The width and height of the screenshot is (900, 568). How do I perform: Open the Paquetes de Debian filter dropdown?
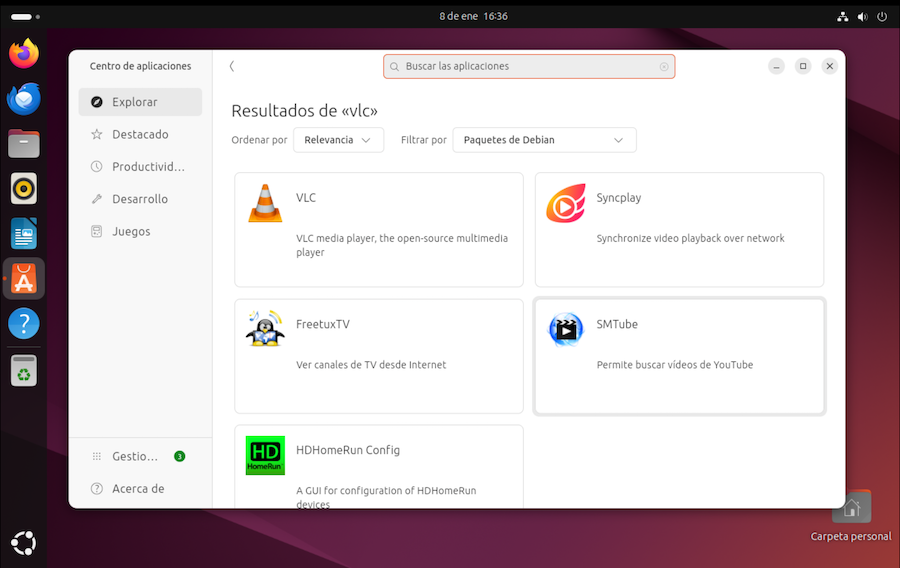tap(544, 140)
